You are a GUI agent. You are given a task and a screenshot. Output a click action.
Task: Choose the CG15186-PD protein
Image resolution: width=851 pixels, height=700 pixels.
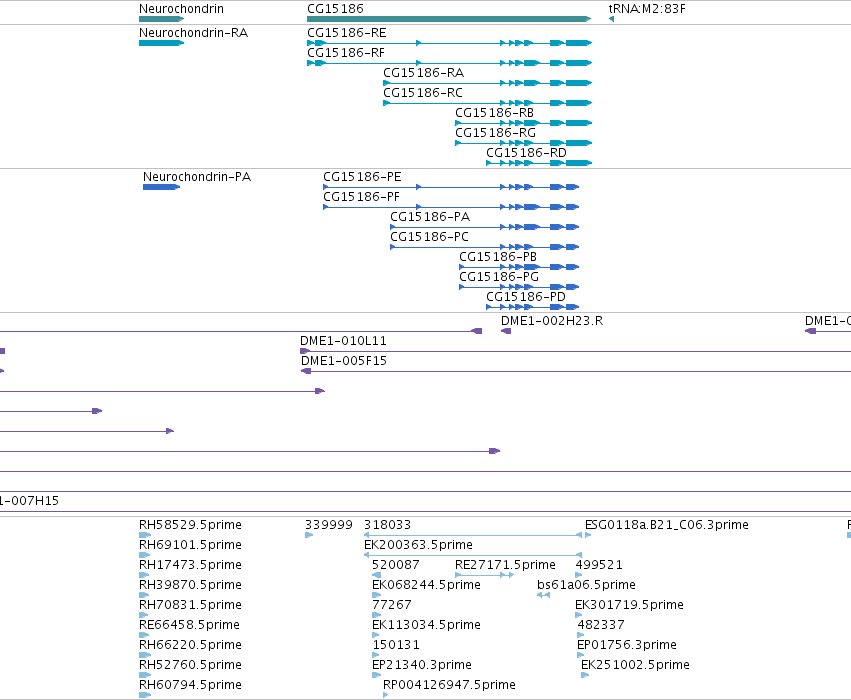[525, 297]
